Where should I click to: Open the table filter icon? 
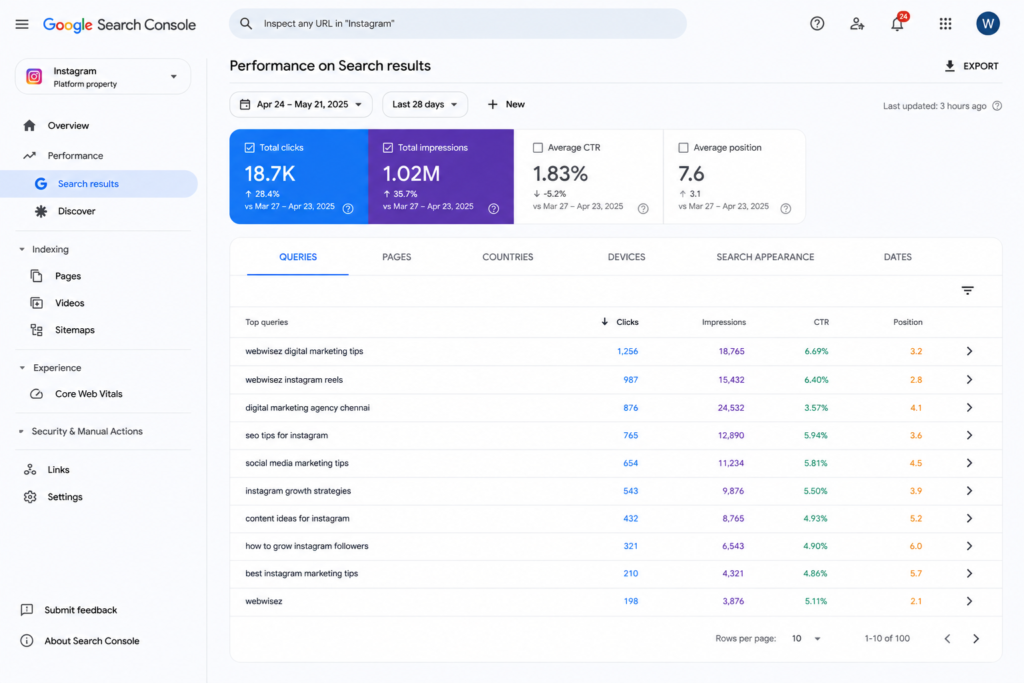point(967,290)
